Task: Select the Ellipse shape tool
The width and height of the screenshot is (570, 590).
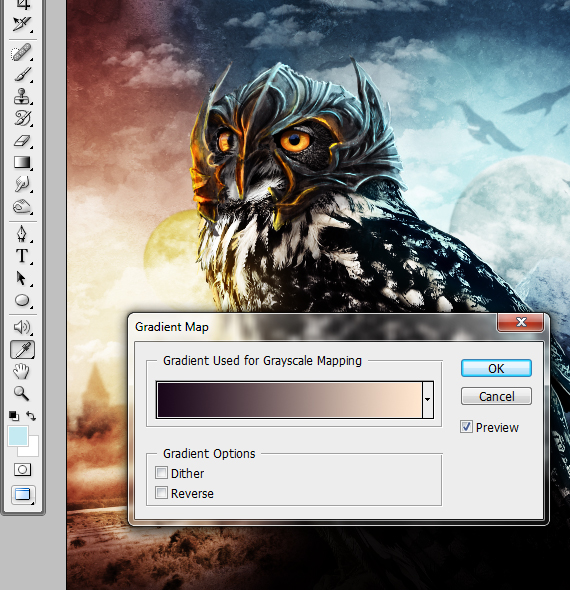Action: (22, 300)
